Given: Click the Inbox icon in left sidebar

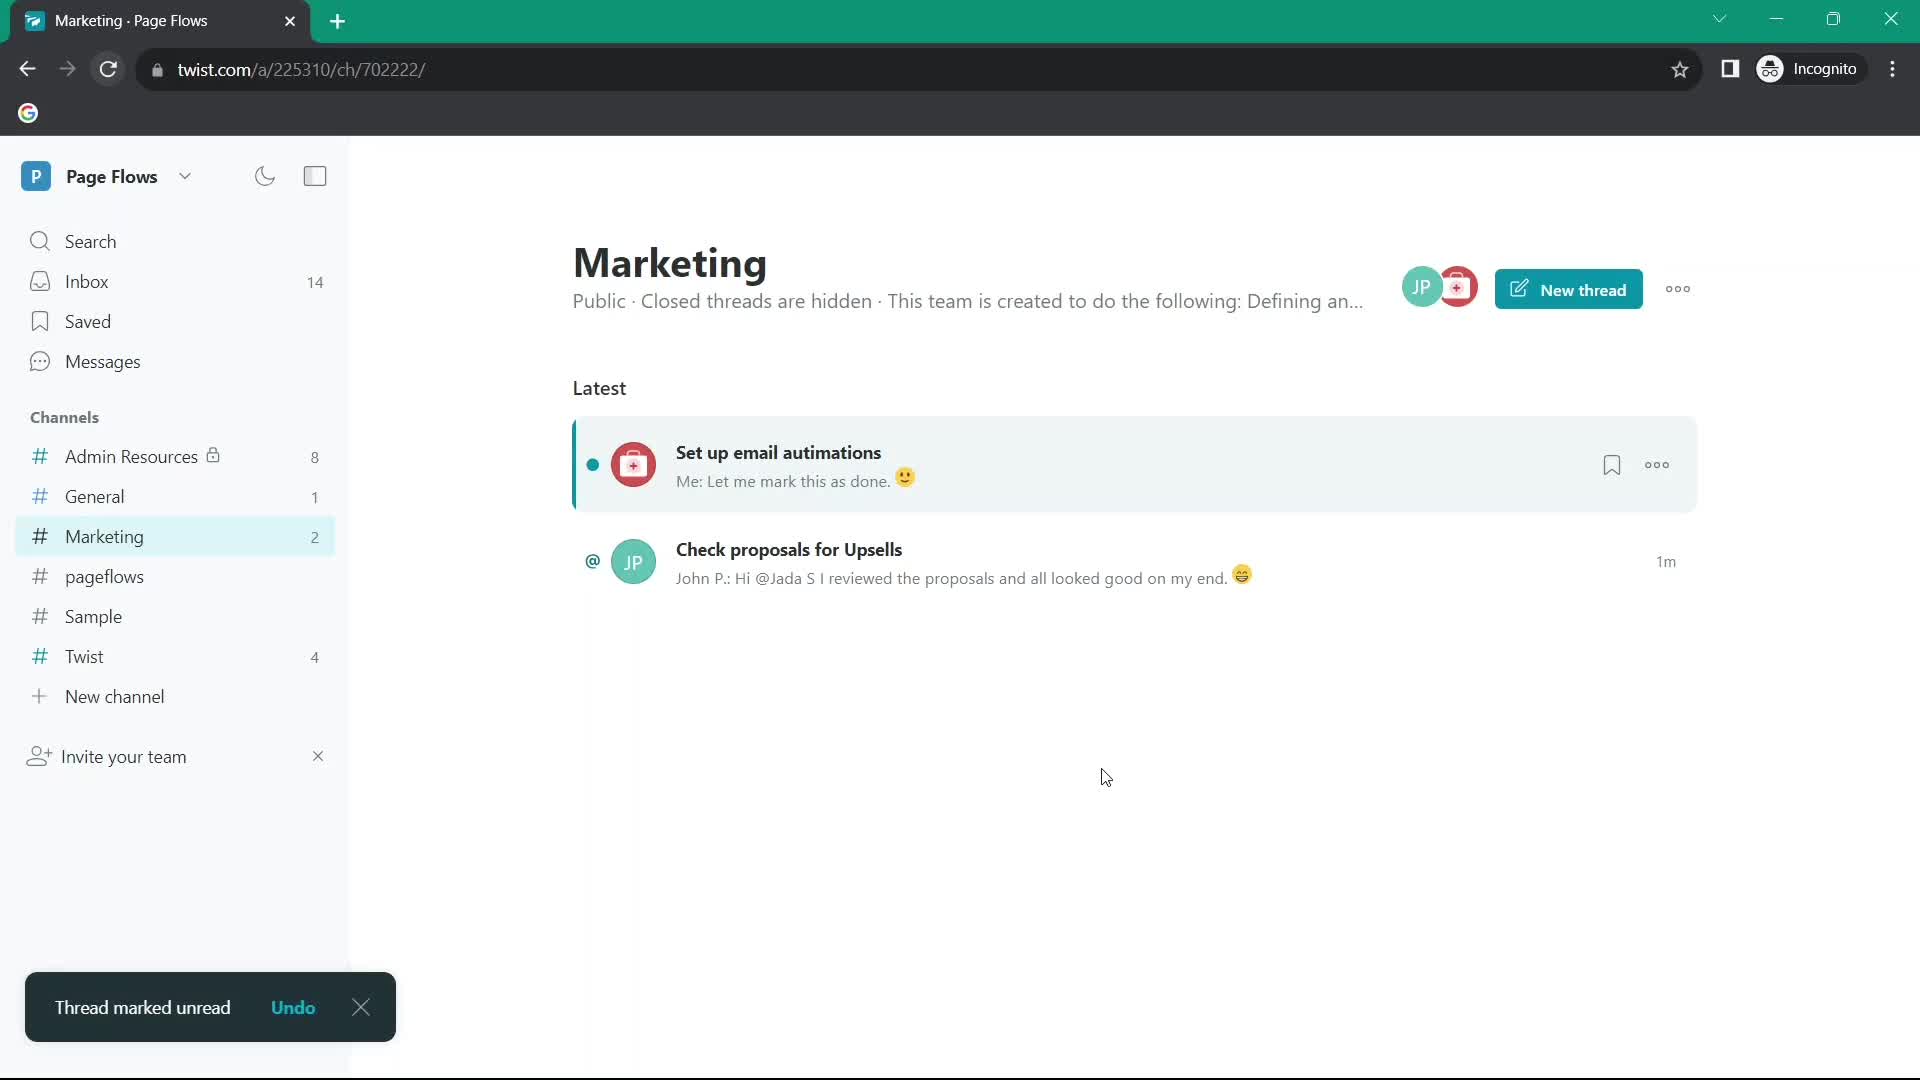Looking at the screenshot, I should tap(40, 281).
